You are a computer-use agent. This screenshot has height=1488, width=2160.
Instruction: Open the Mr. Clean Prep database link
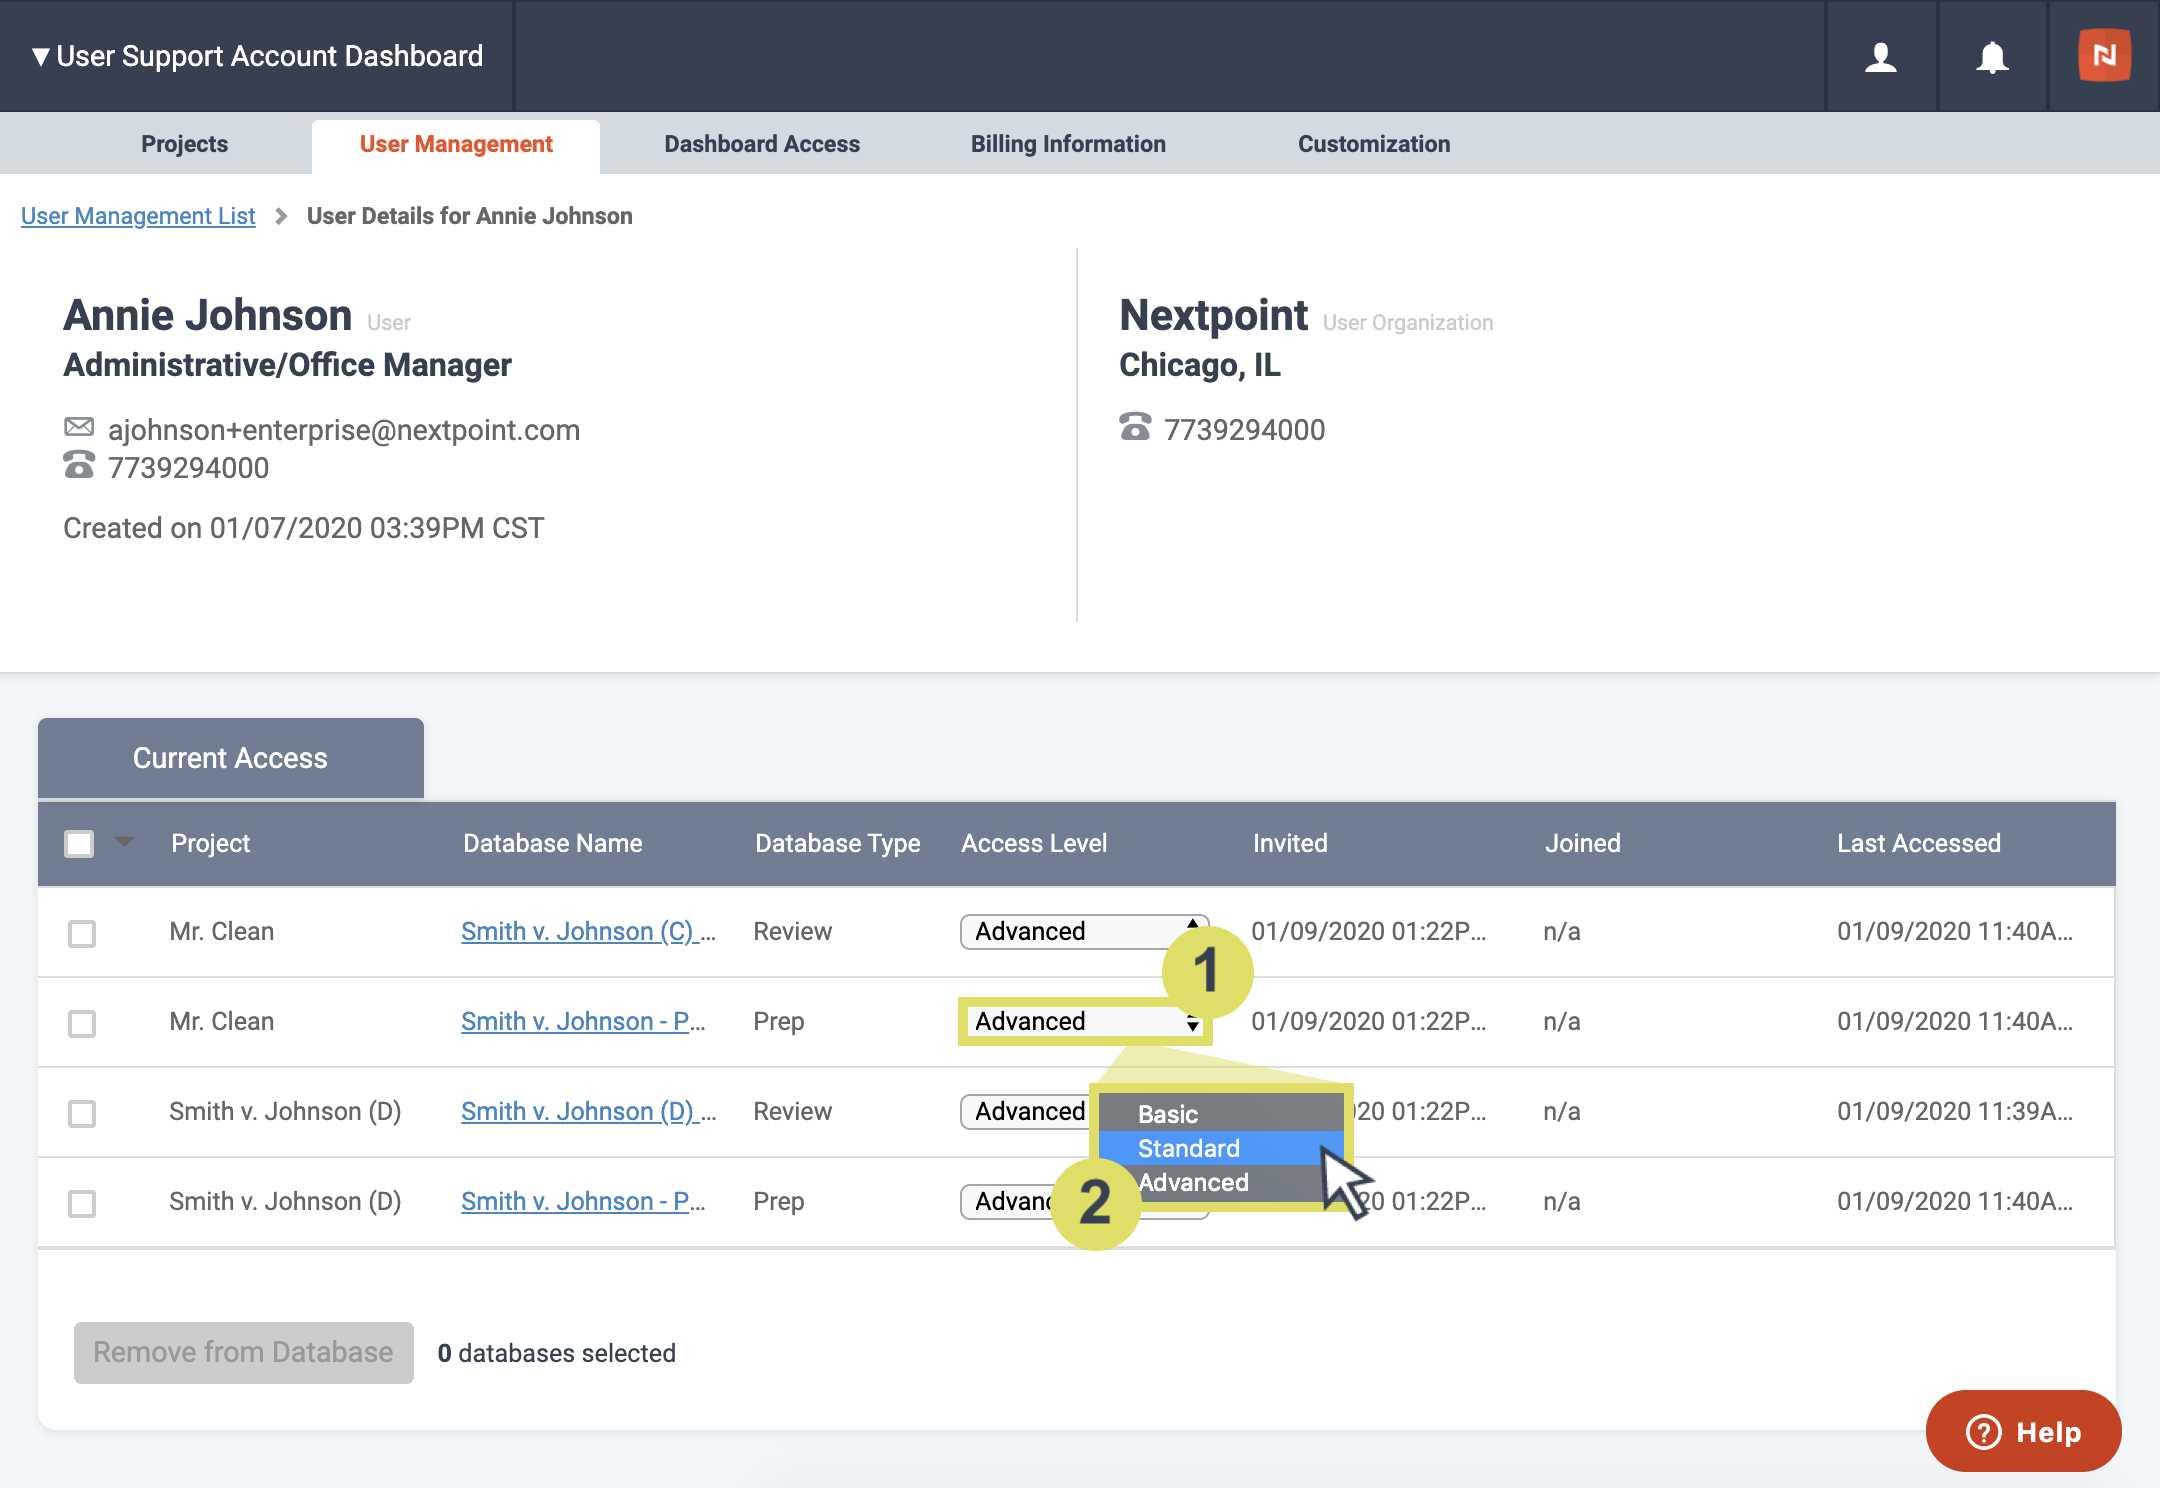(x=583, y=1021)
